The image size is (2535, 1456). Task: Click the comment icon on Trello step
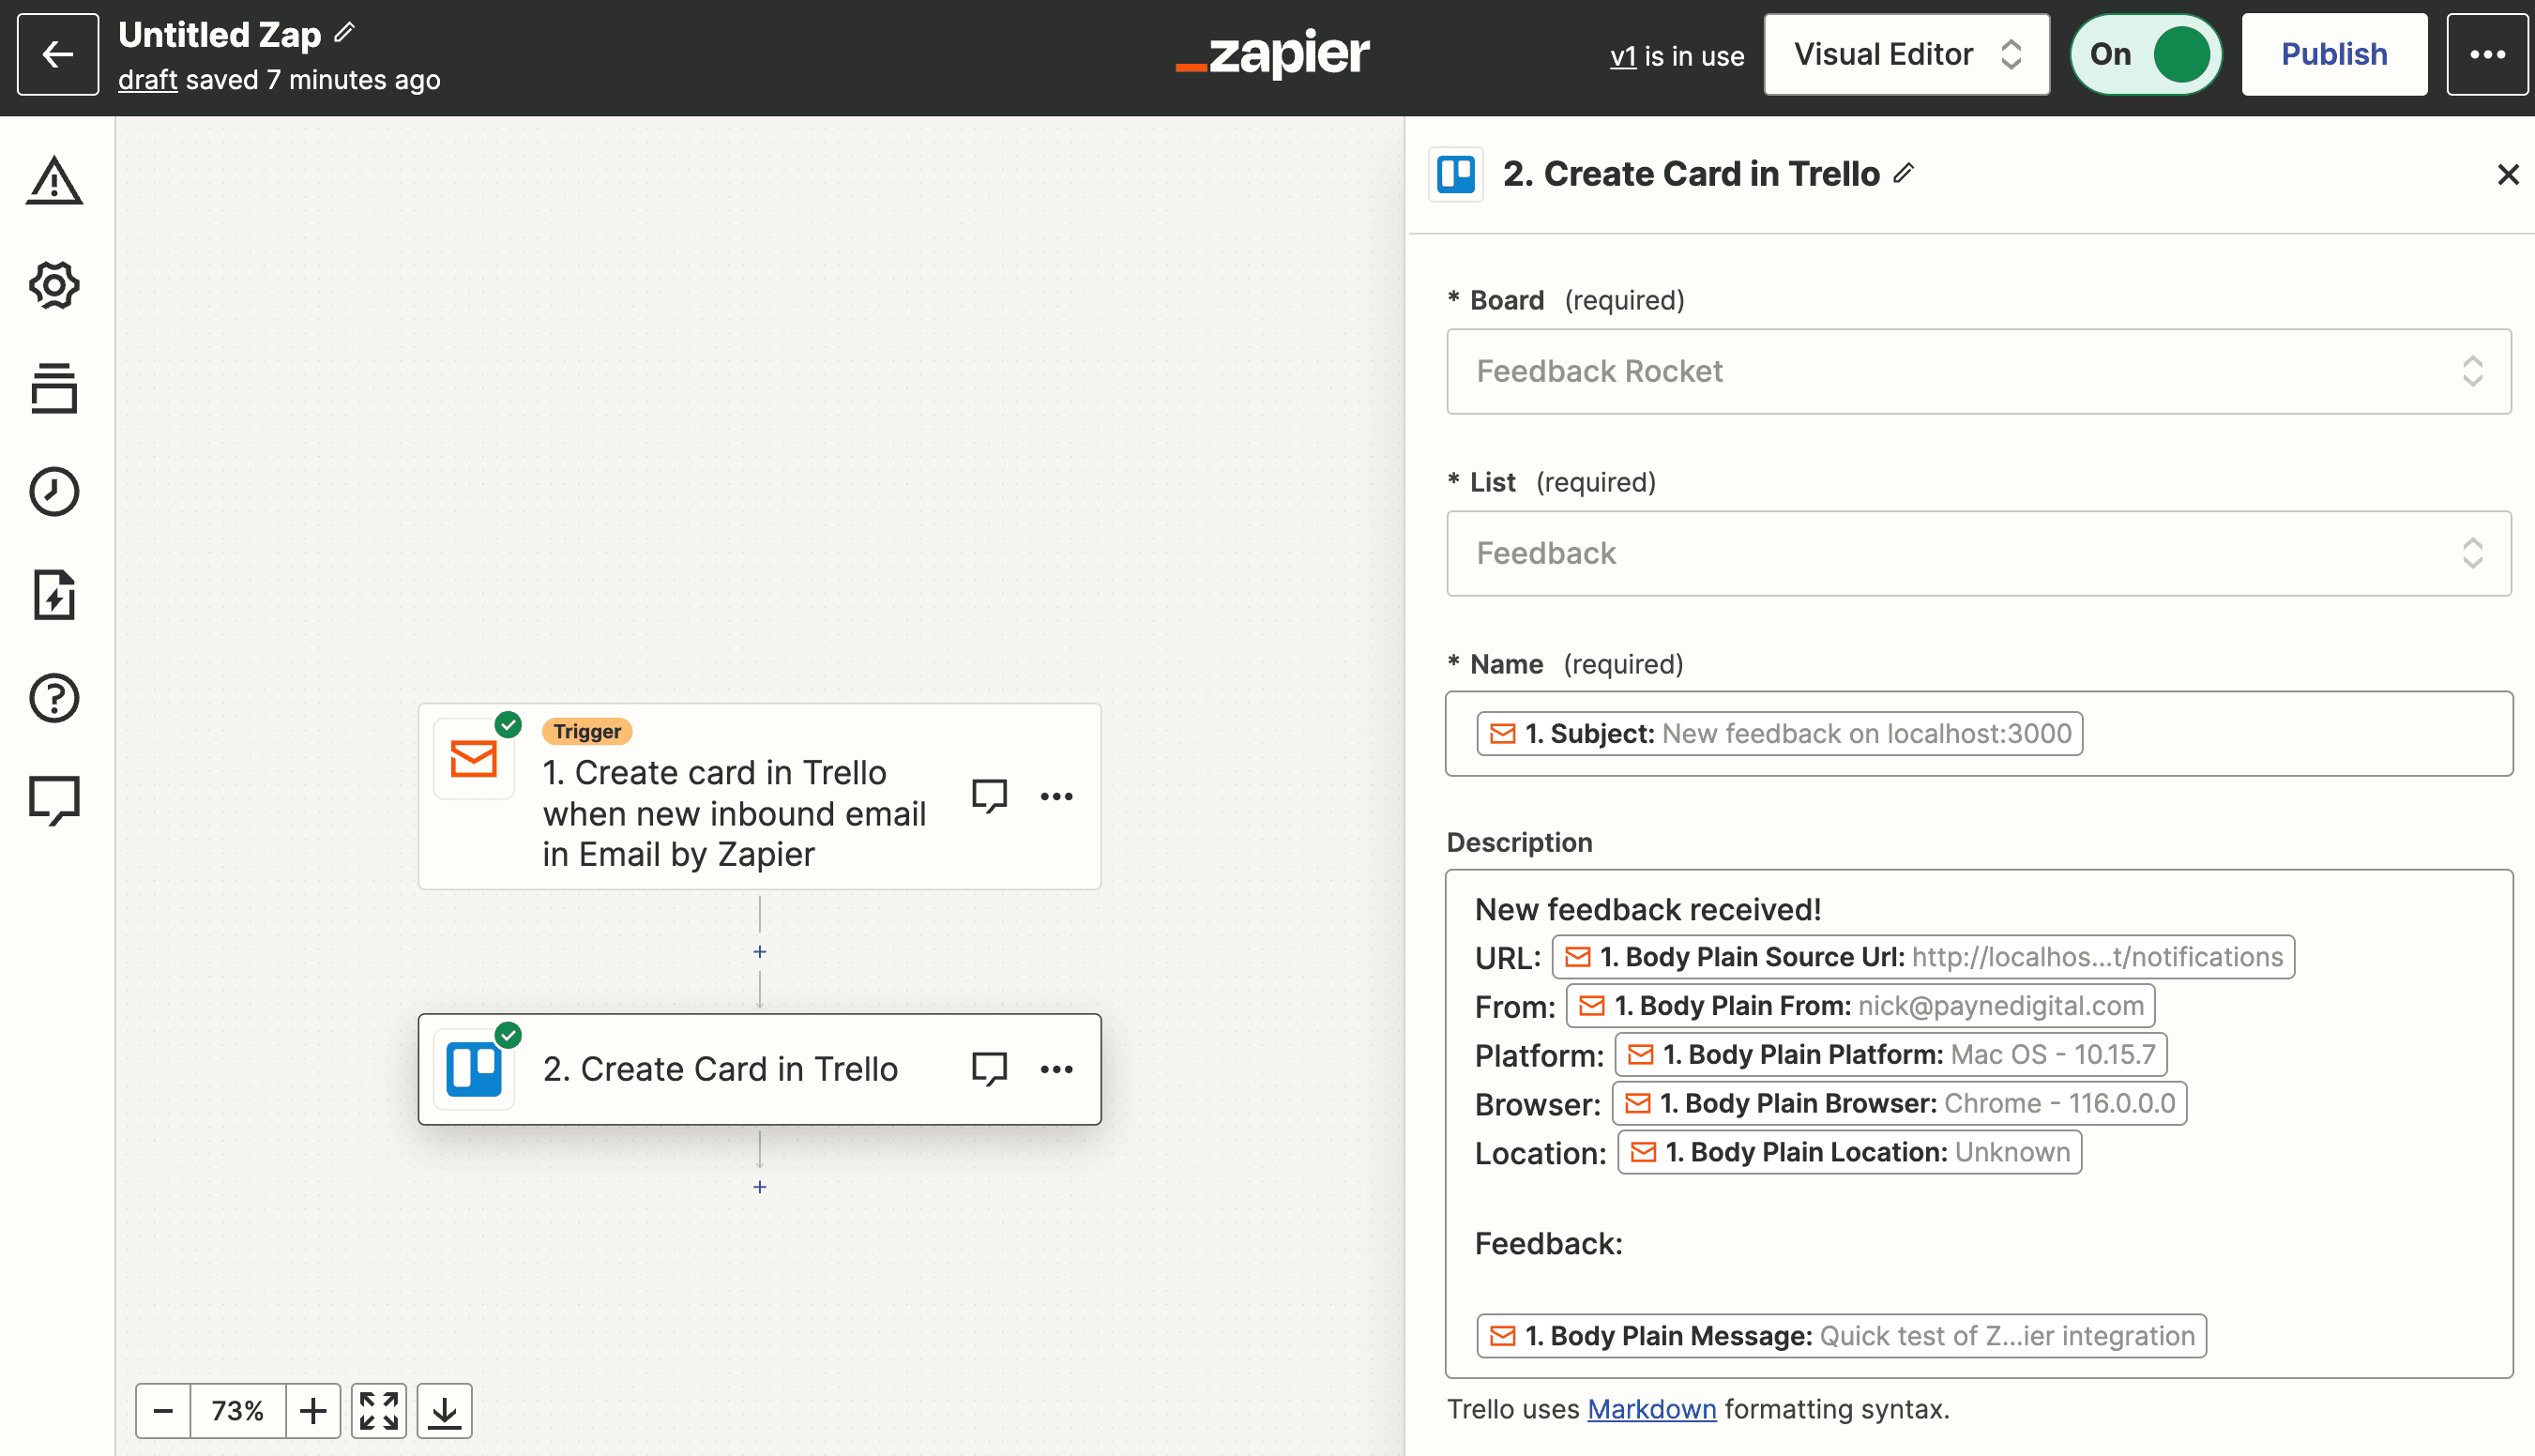pyautogui.click(x=989, y=1069)
